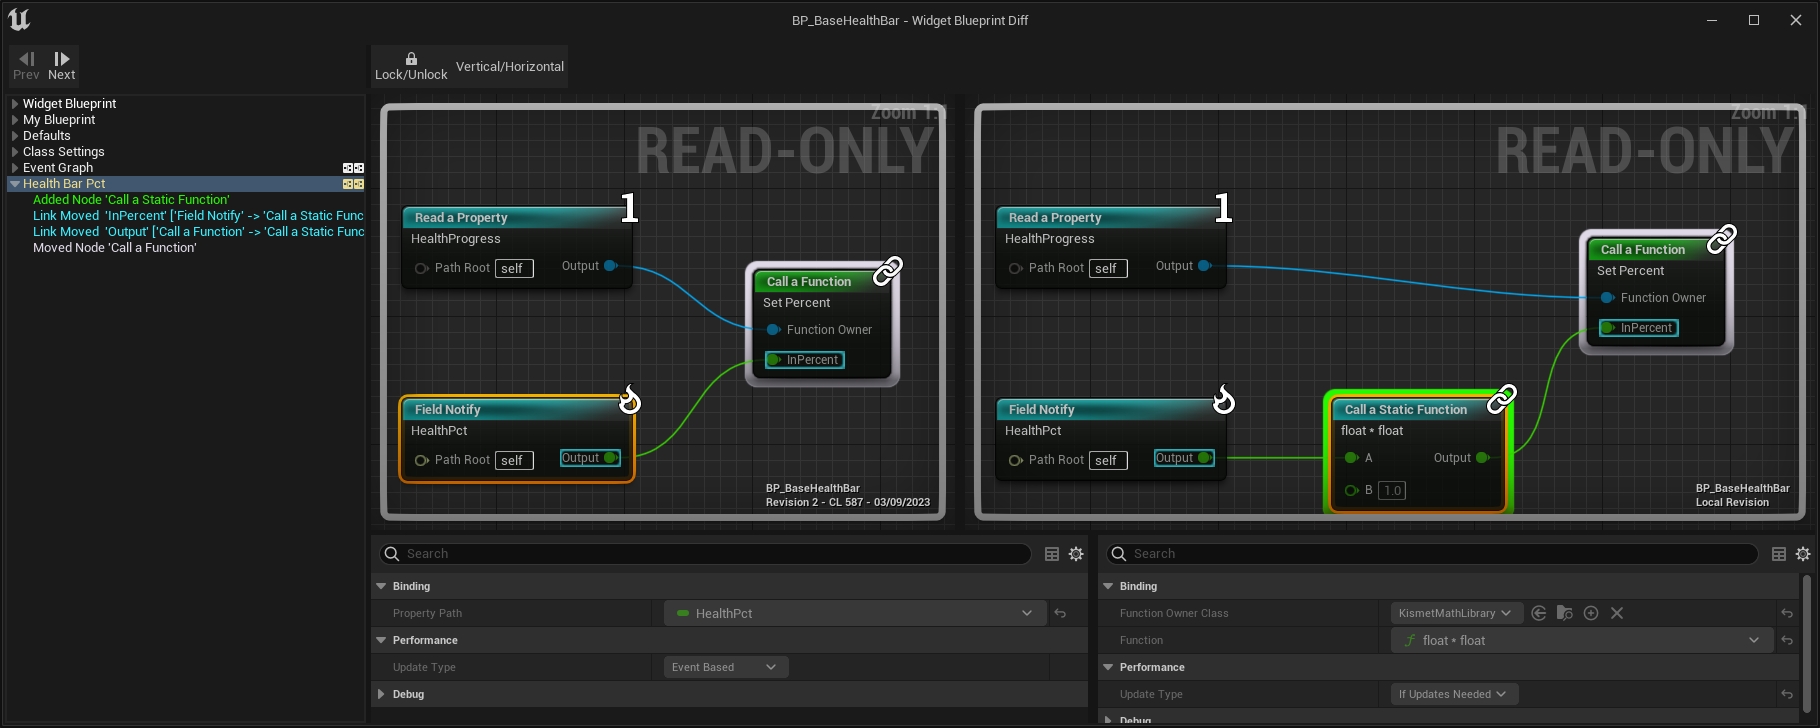The width and height of the screenshot is (1820, 728).
Task: Go to the Prev difference
Action: tap(26, 66)
